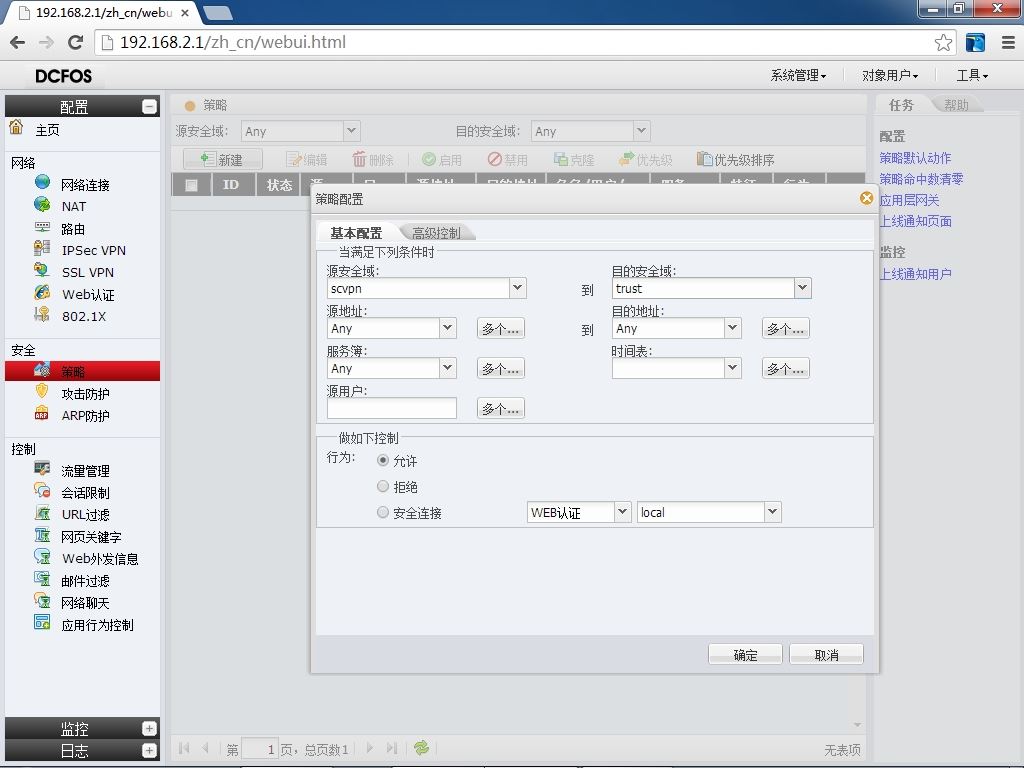
Task: Switch to 基本配置 tab
Action: (356, 232)
